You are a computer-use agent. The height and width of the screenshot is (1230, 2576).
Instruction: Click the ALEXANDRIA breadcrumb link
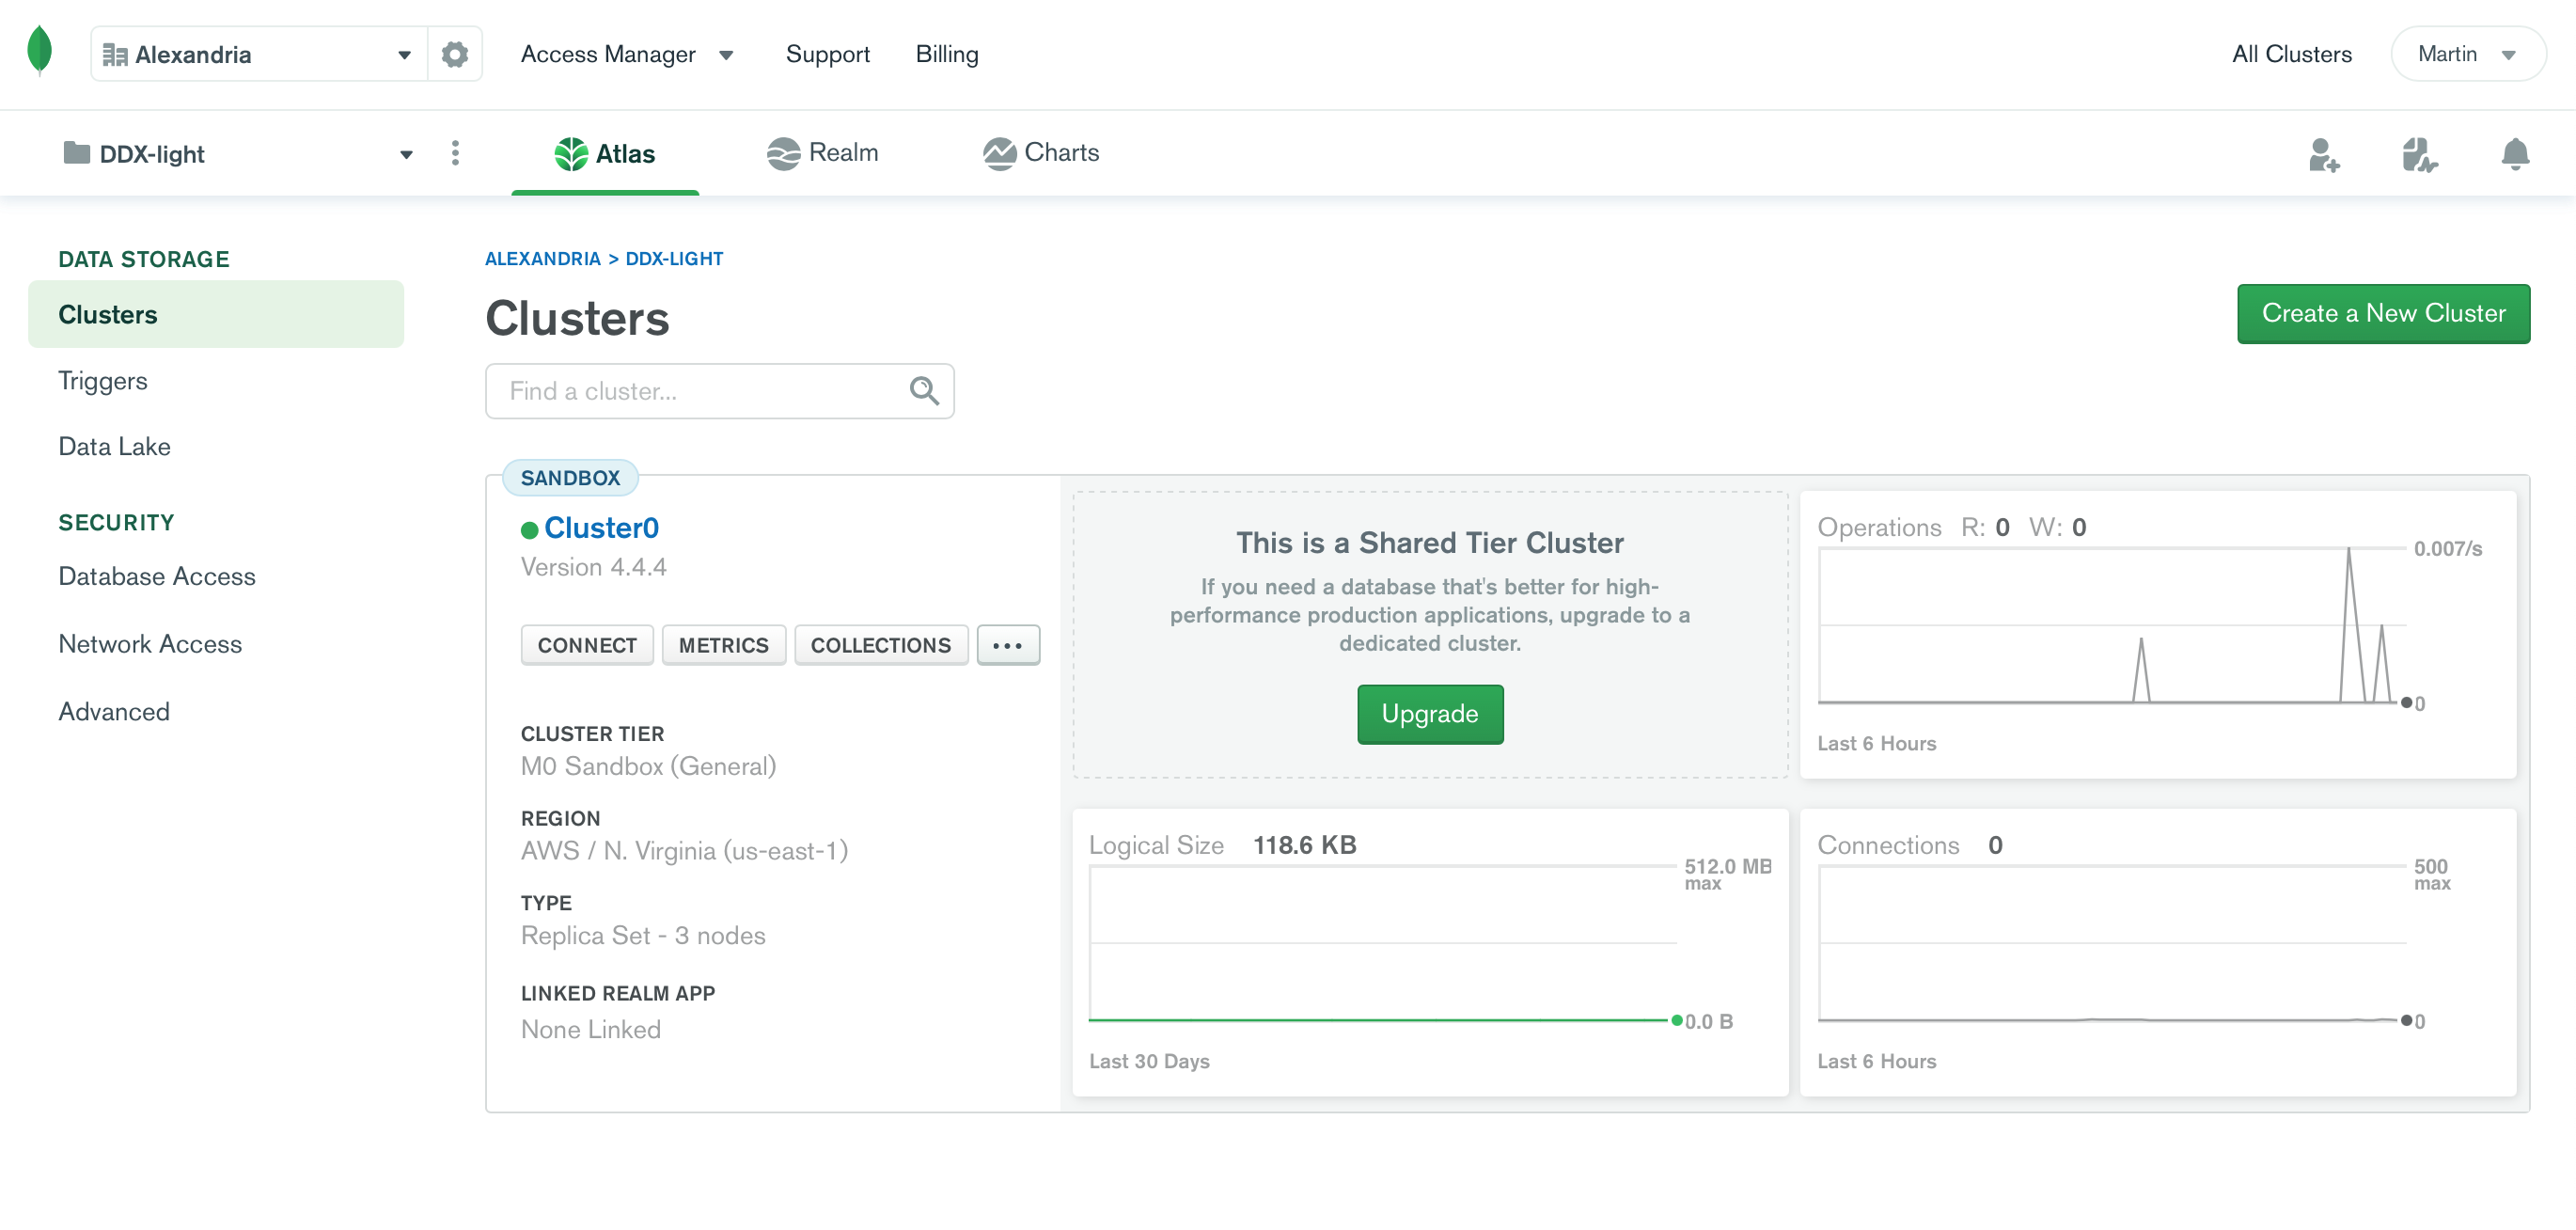(x=542, y=259)
